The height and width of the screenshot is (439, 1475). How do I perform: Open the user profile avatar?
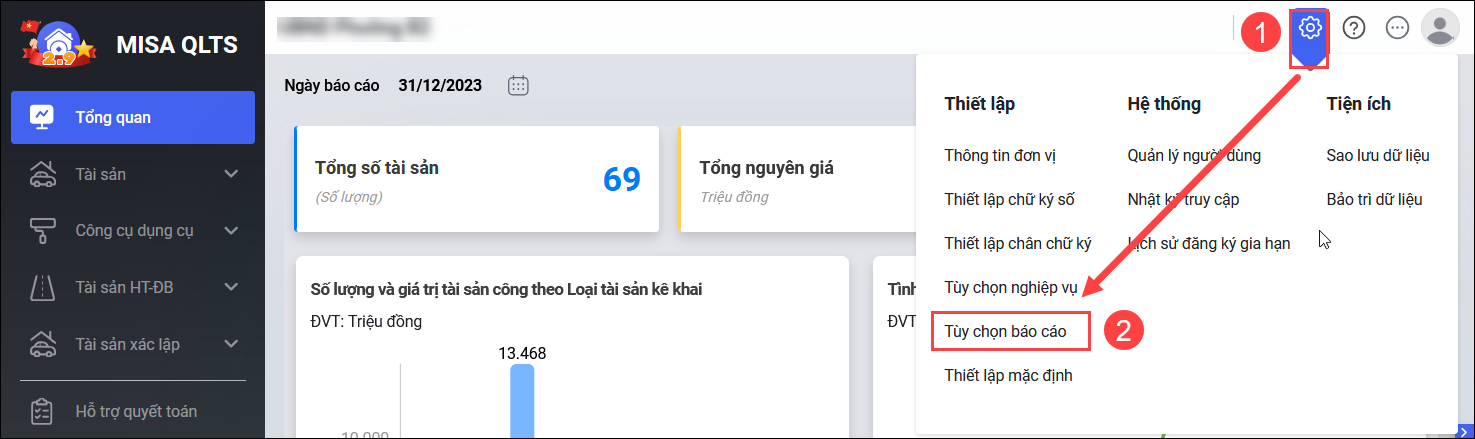pos(1440,28)
